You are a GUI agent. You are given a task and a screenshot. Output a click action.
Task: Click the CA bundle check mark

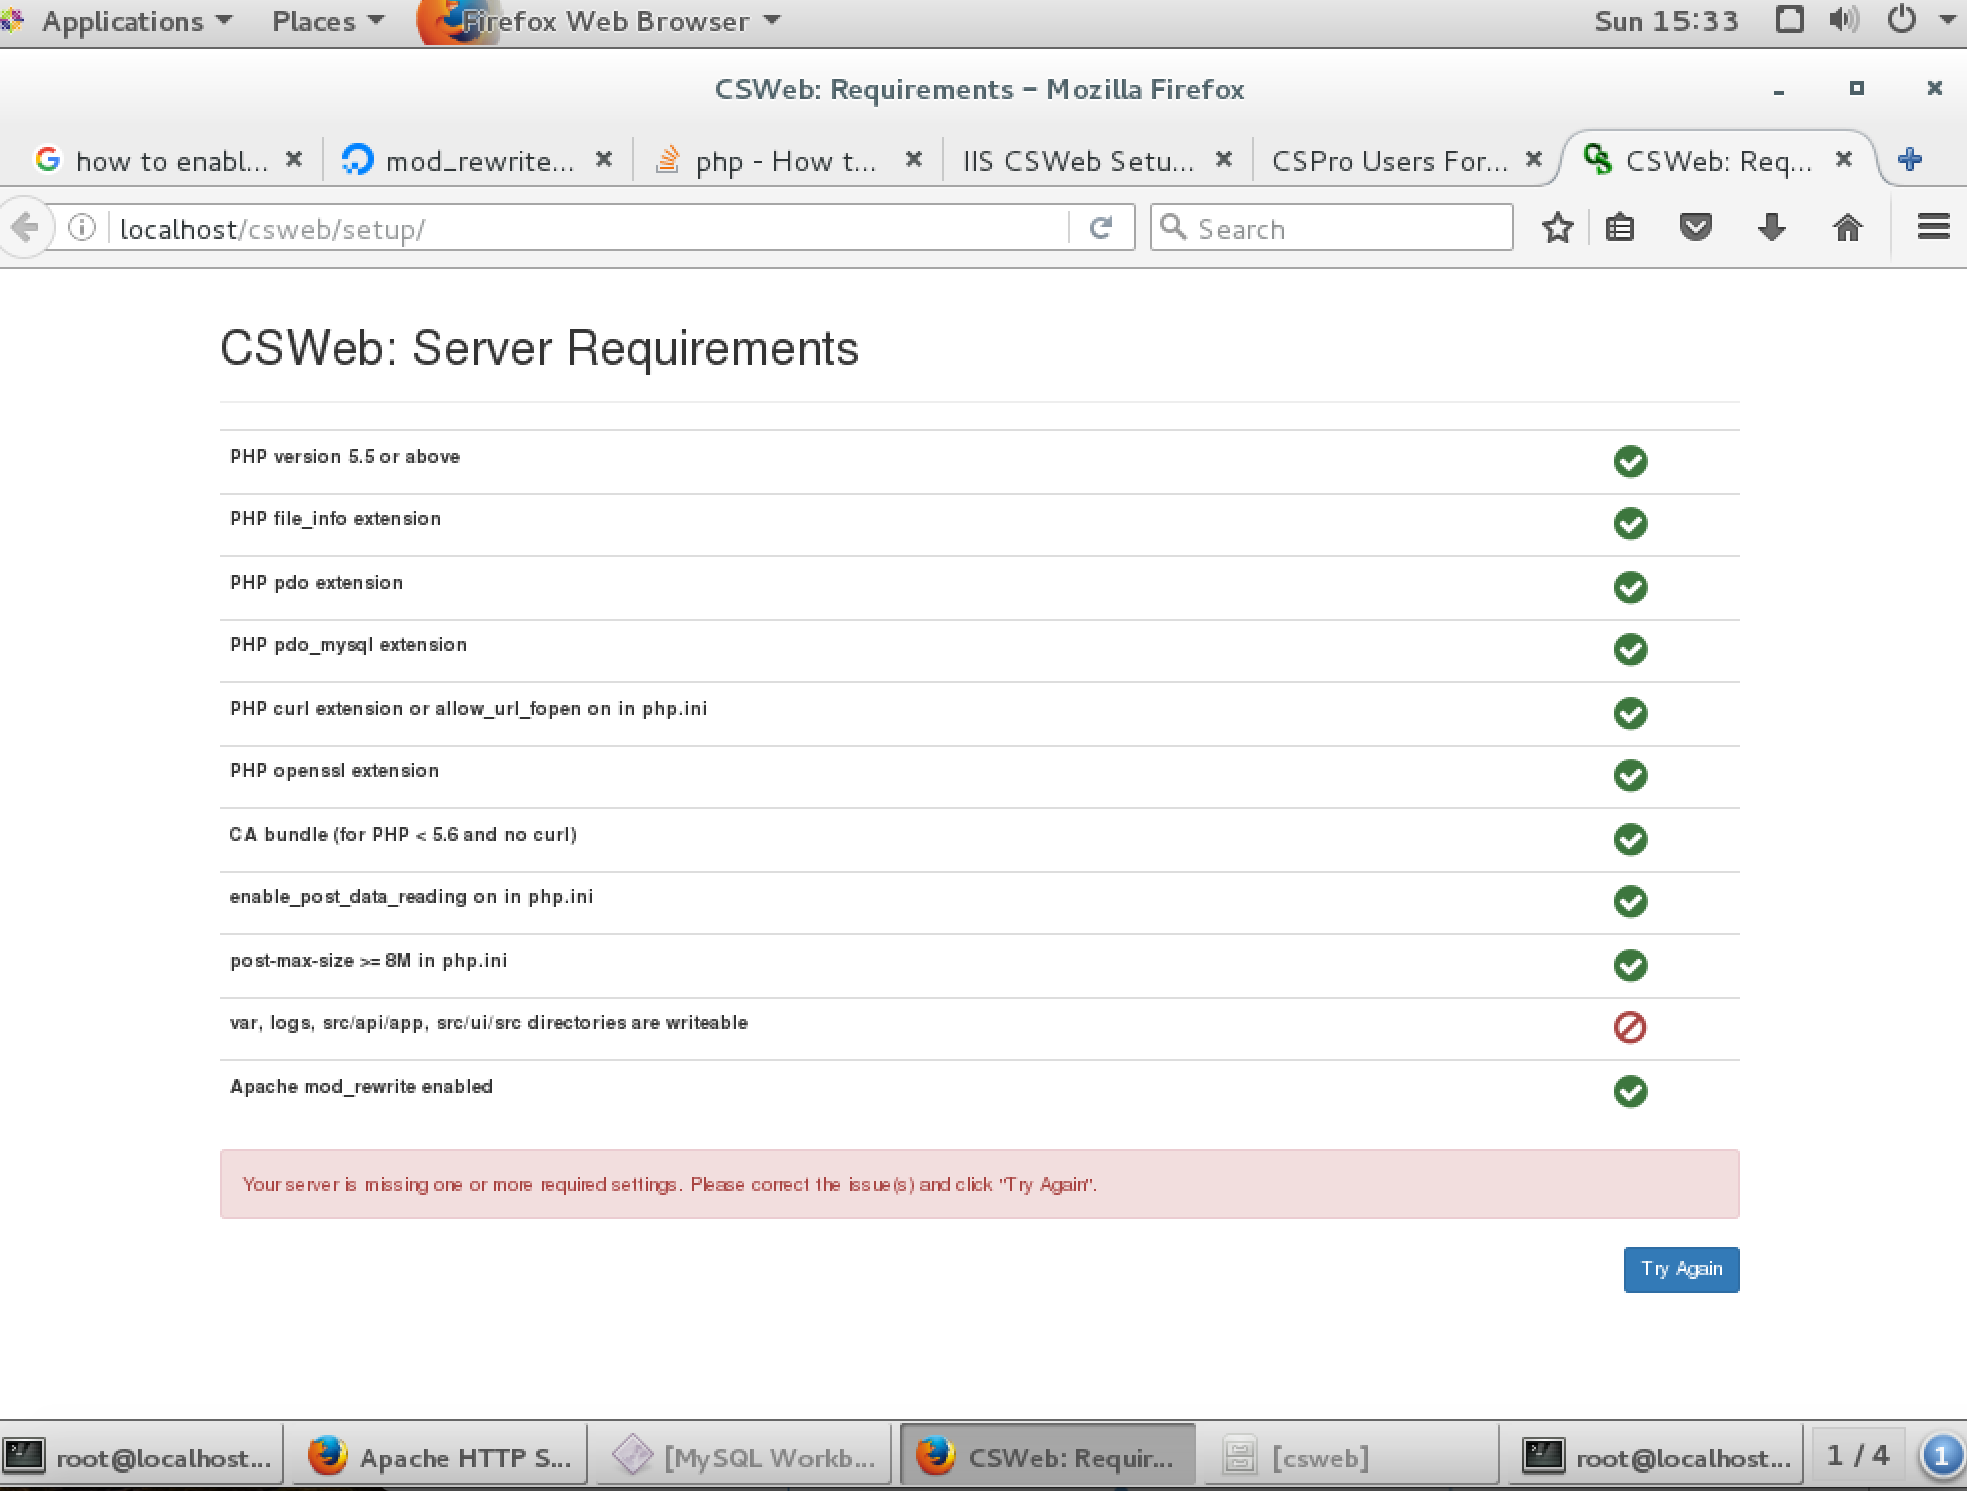point(1630,839)
